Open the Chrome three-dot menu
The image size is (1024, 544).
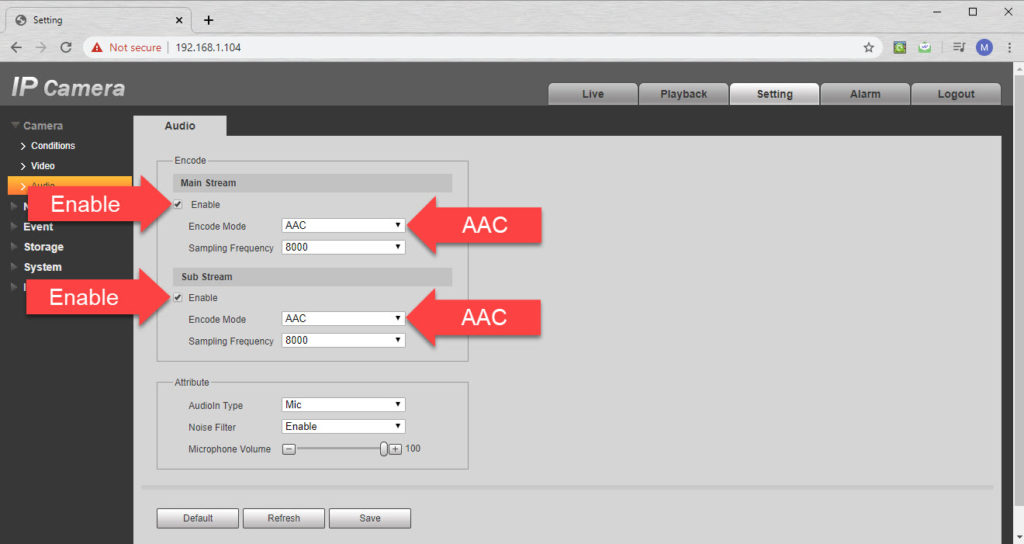pos(1009,47)
